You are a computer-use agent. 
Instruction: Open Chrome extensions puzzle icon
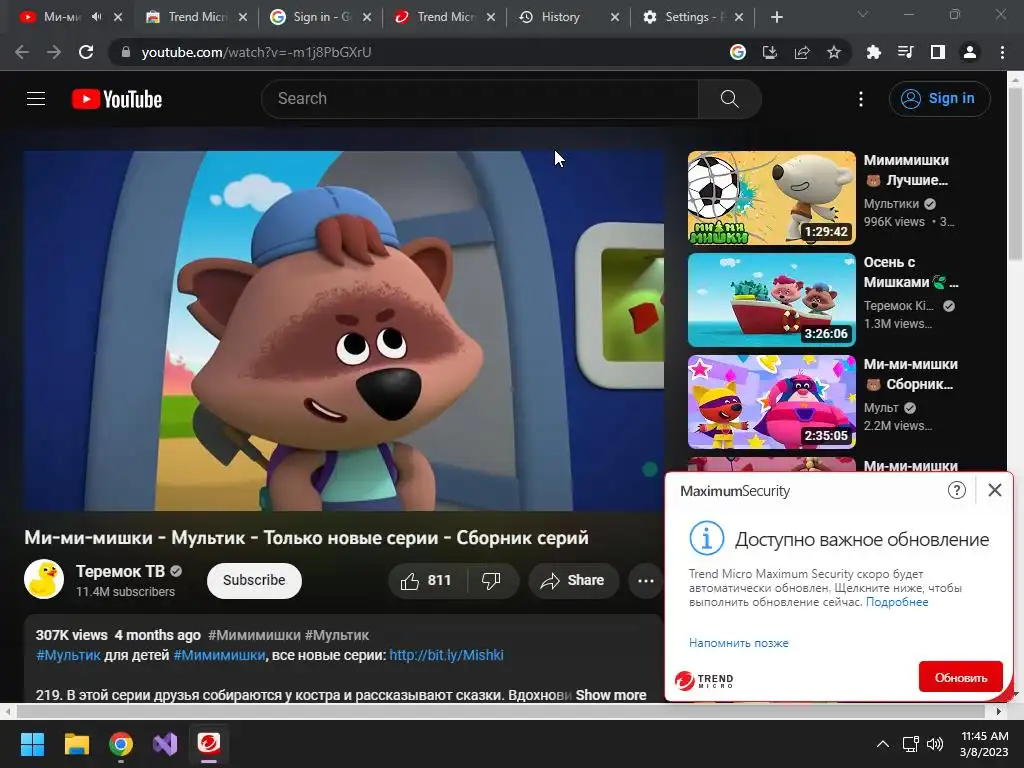tap(873, 52)
